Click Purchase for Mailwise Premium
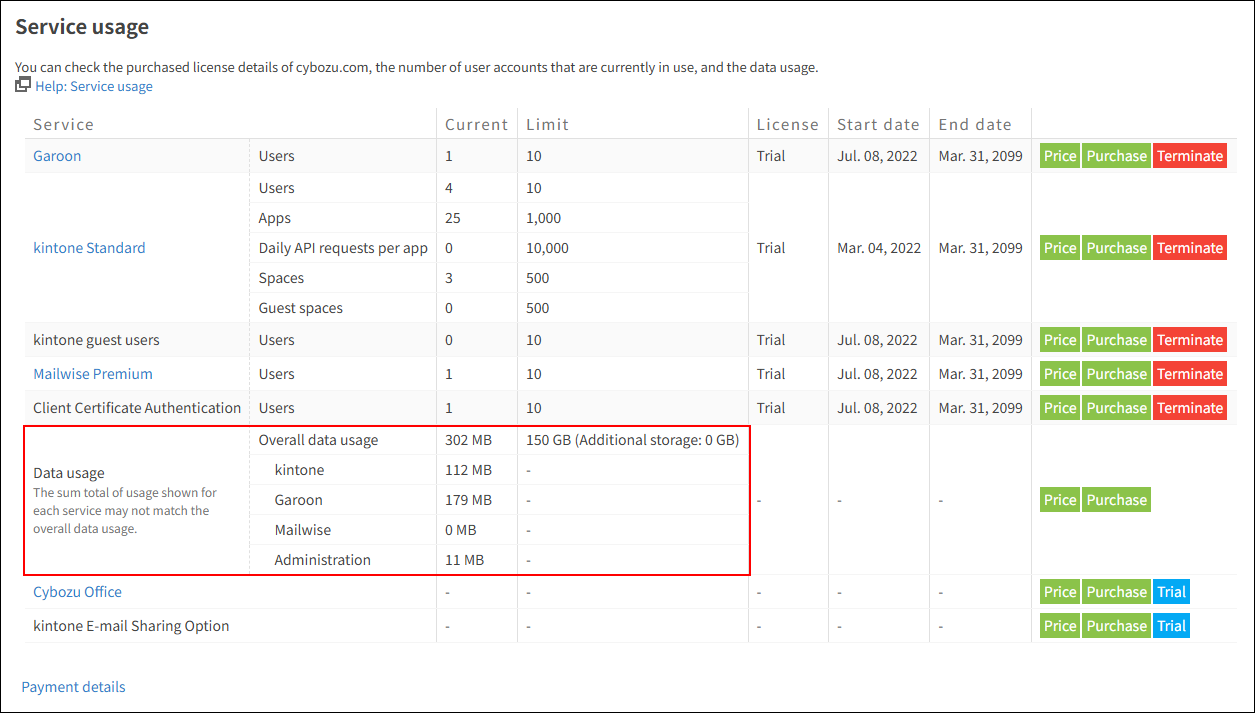Screen dimensions: 1255x713 (1116, 373)
